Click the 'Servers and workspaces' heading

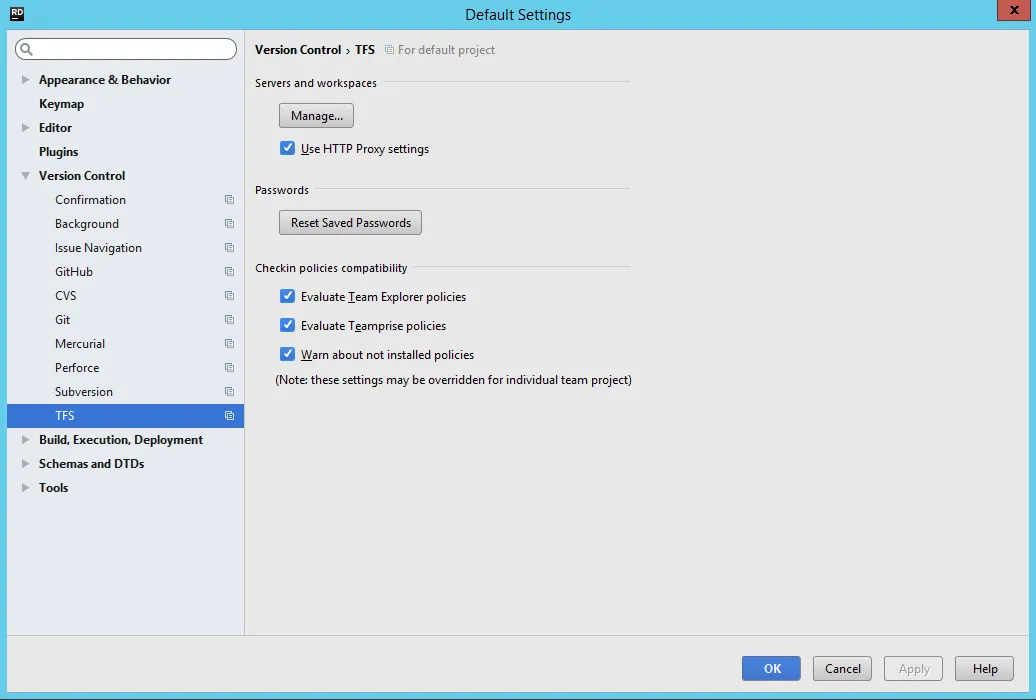(316, 83)
